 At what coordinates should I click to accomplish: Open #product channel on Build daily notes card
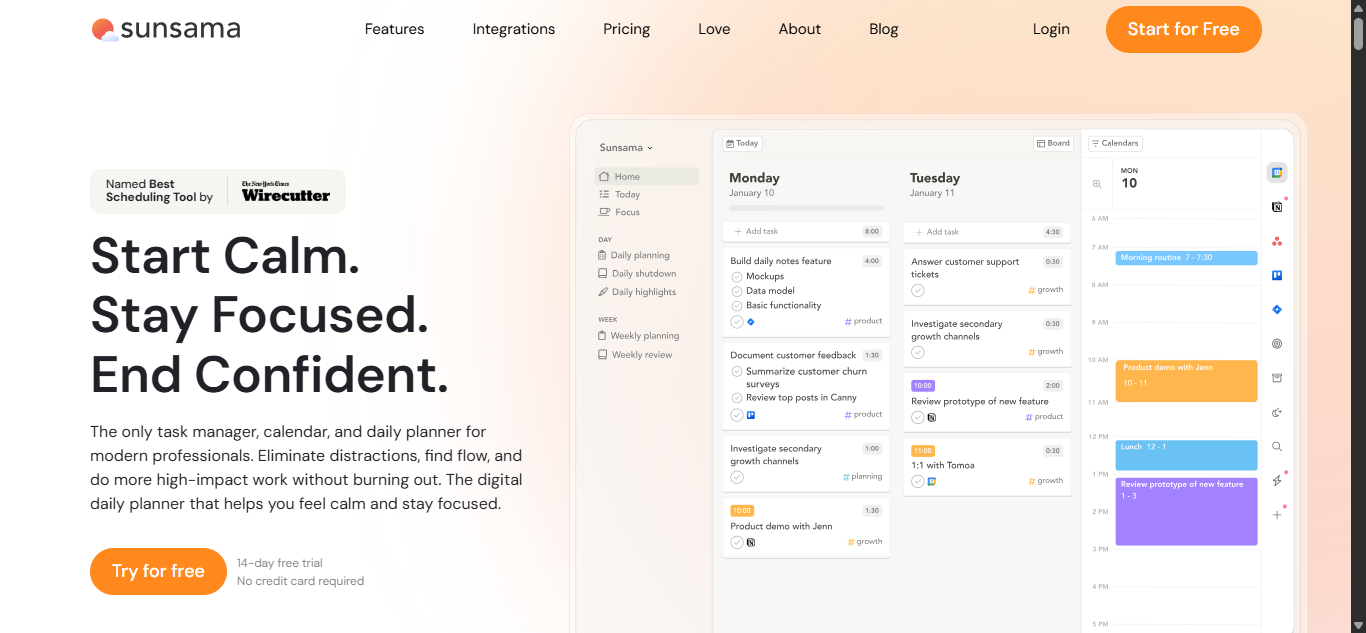click(x=864, y=322)
